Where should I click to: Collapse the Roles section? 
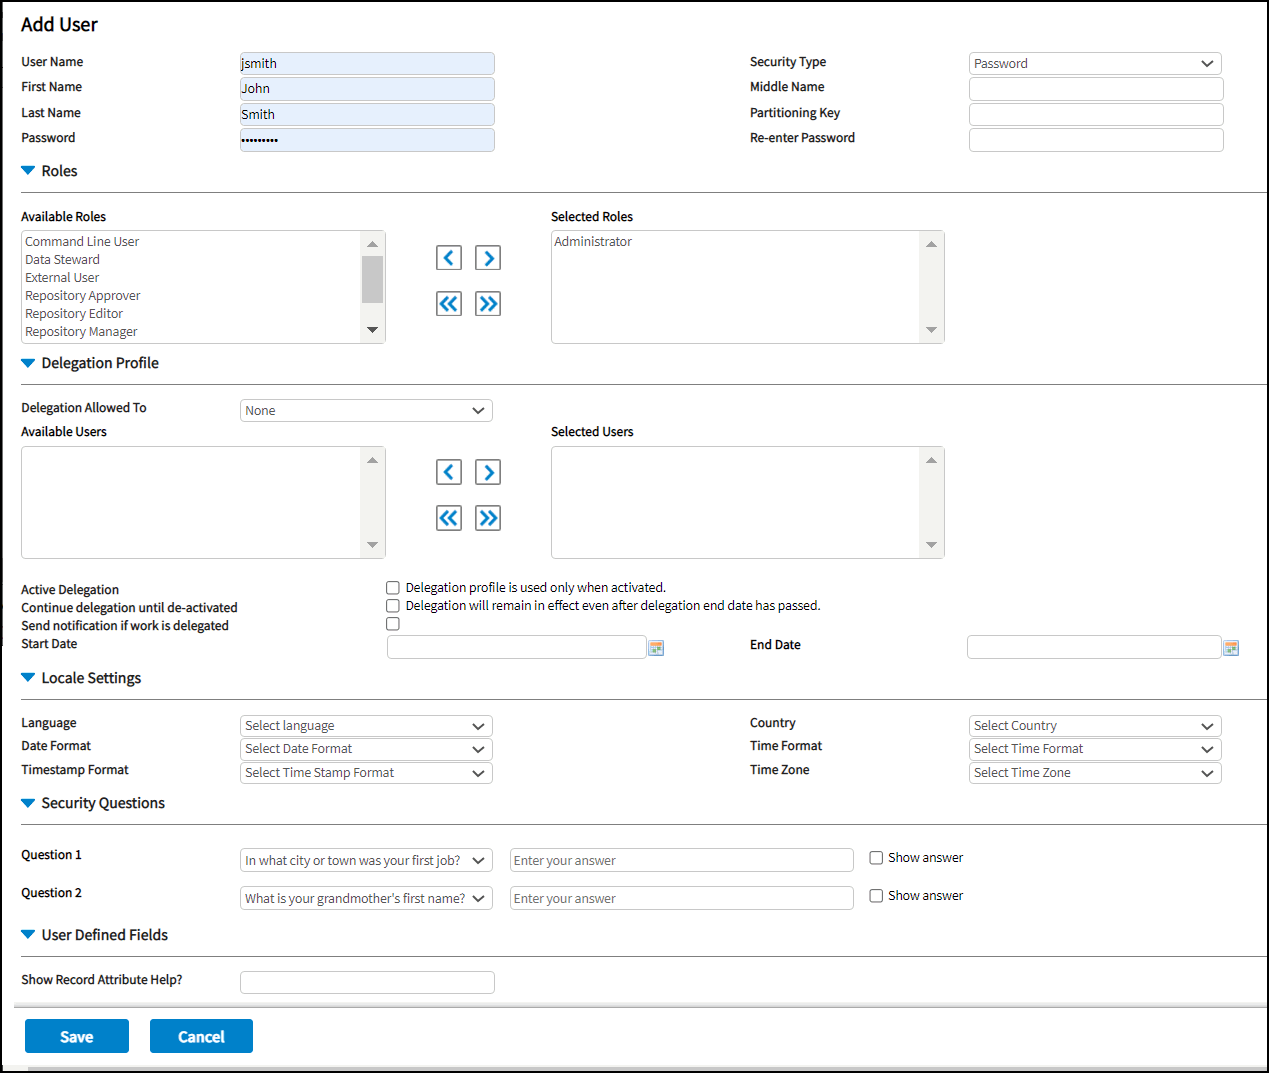point(28,171)
